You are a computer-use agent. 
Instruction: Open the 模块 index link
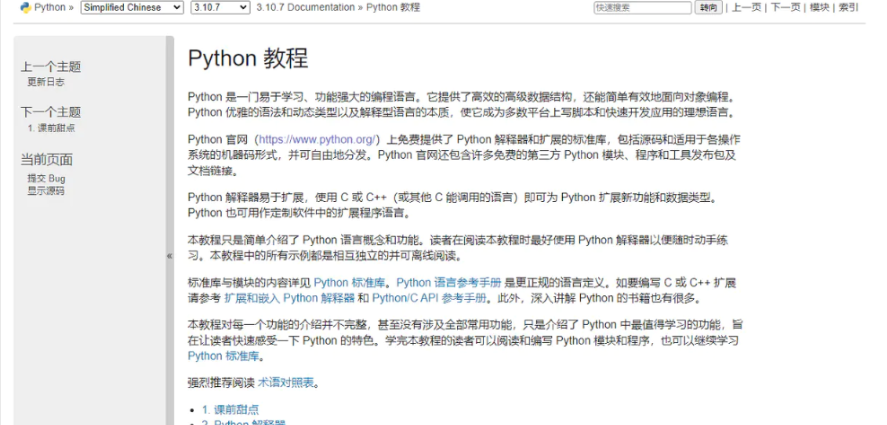click(819, 7)
